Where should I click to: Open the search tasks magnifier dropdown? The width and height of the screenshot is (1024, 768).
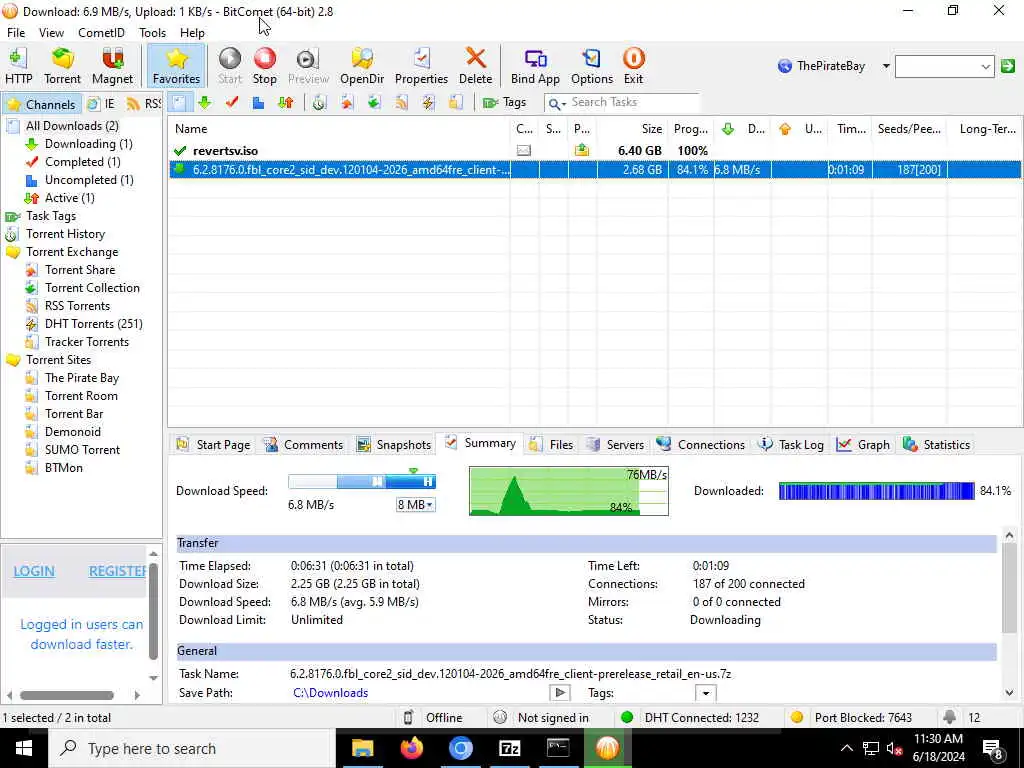(x=556, y=103)
